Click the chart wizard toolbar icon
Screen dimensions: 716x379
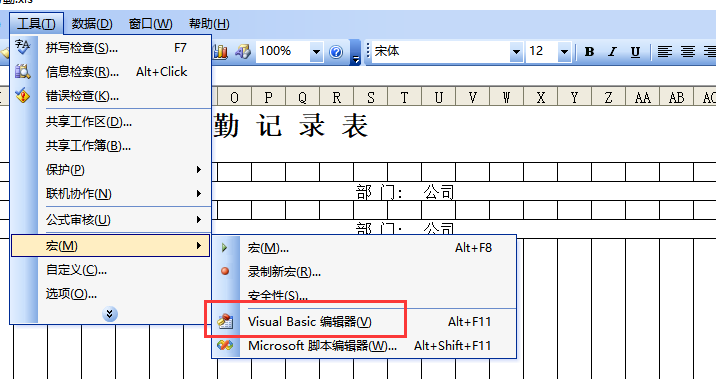point(221,52)
